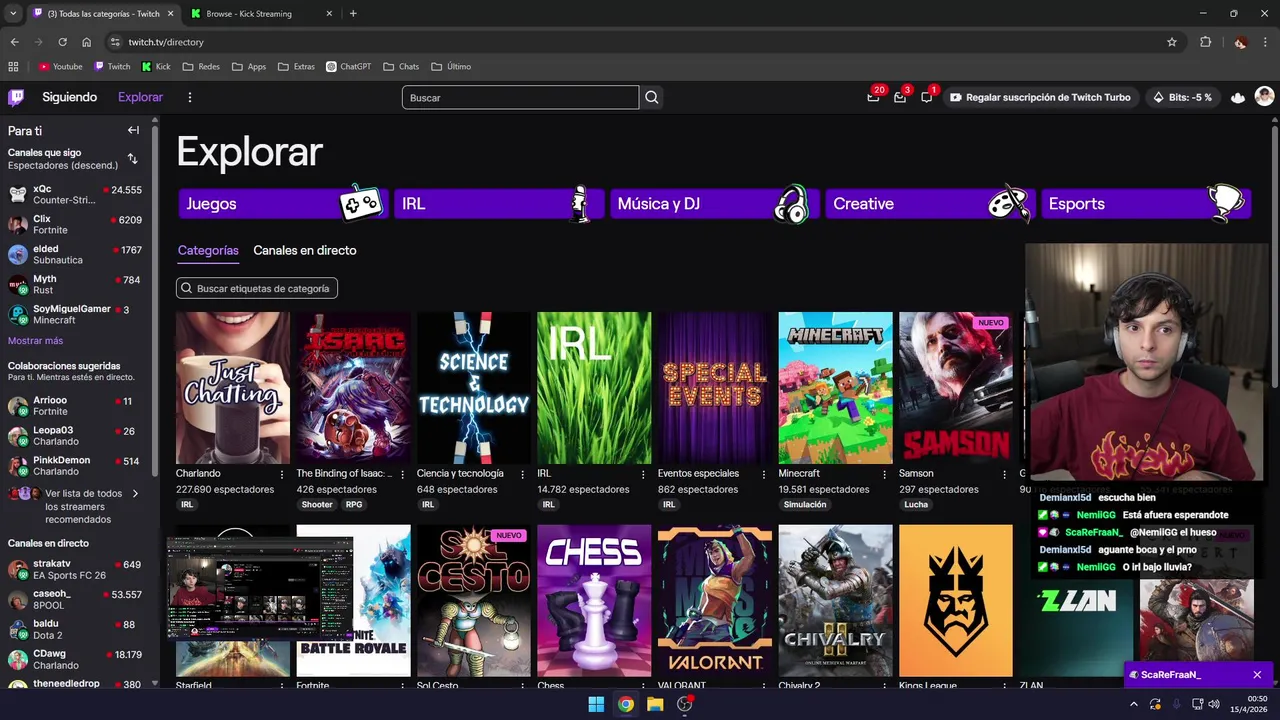1280x720 pixels.
Task: Open the VALORANT category thumbnail
Action: pos(715,601)
